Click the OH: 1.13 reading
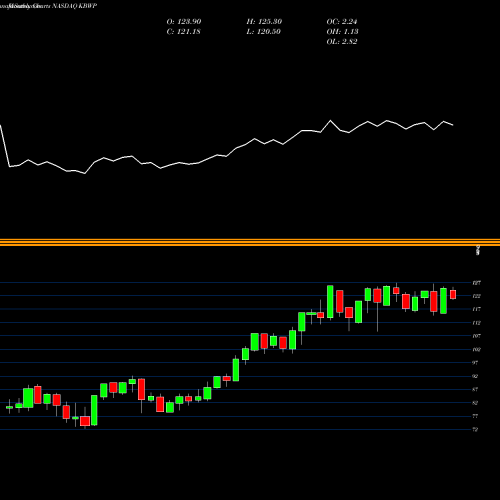Screen dimensions: 500x500 click(342, 32)
